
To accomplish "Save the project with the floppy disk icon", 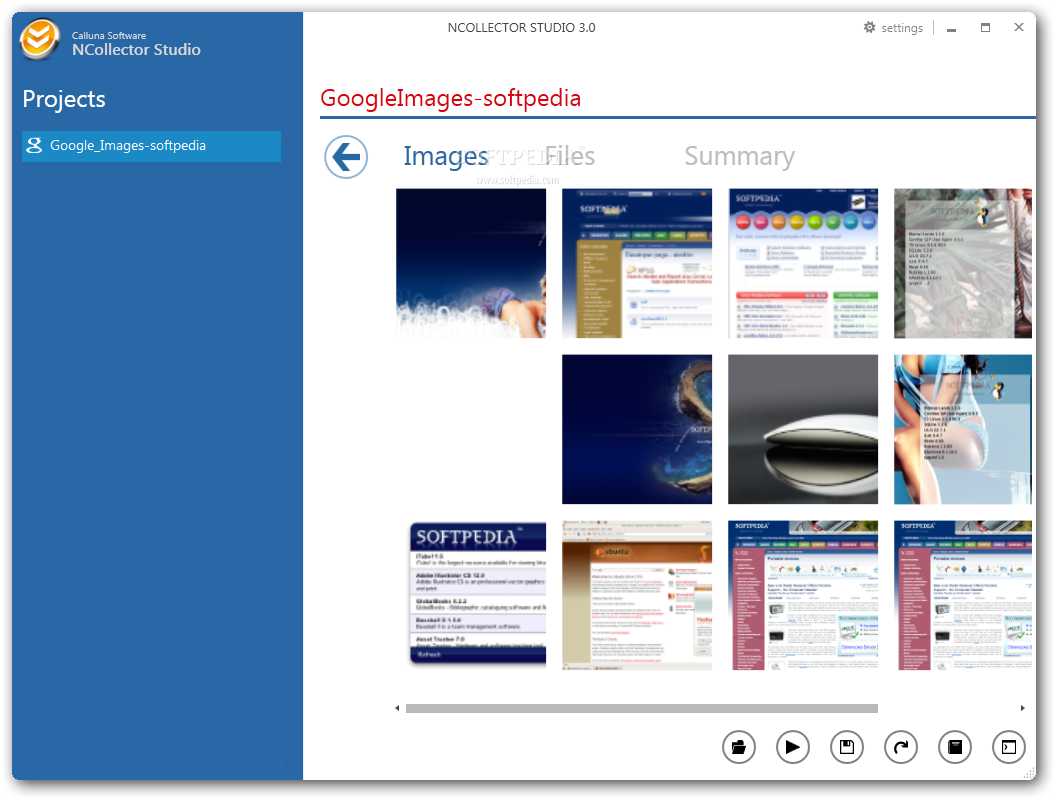I will click(847, 747).
